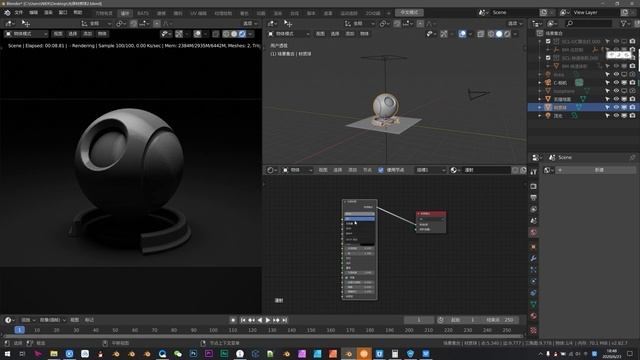
Task: Open the Render properties tab icon
Action: [x=533, y=186]
